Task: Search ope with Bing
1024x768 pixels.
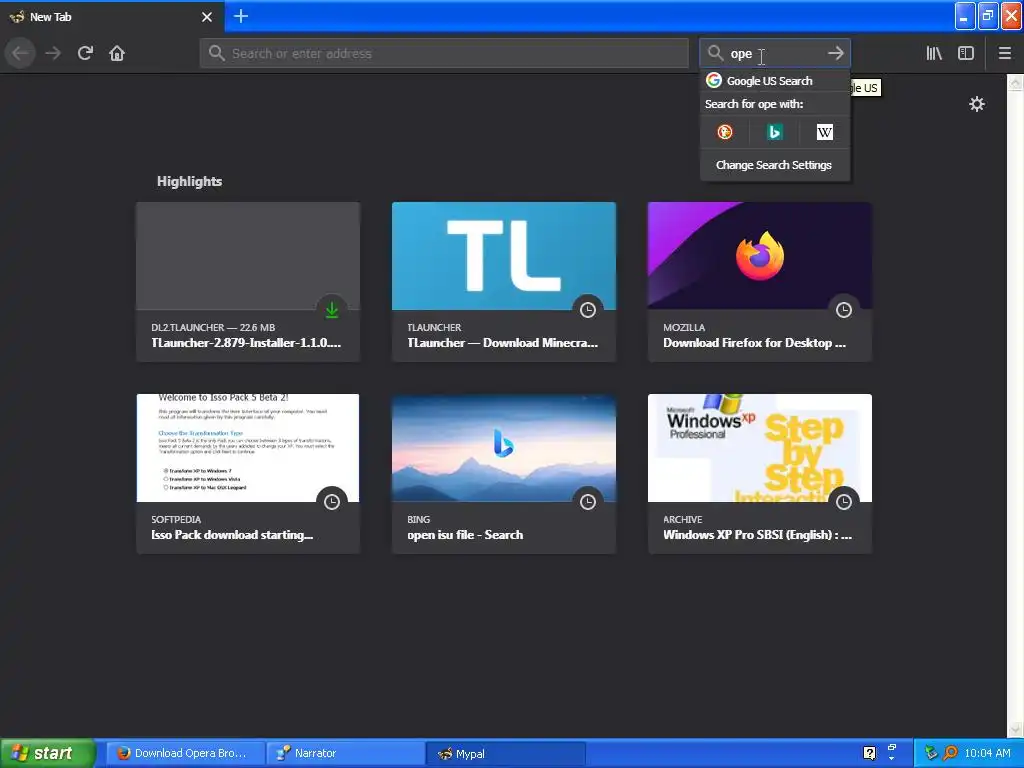Action: coord(775,132)
